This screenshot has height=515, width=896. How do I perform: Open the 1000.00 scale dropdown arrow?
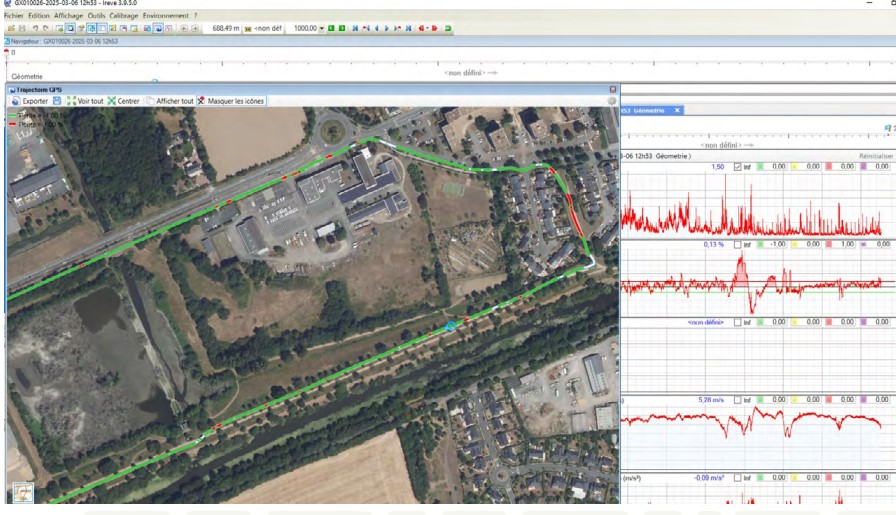click(x=322, y=28)
